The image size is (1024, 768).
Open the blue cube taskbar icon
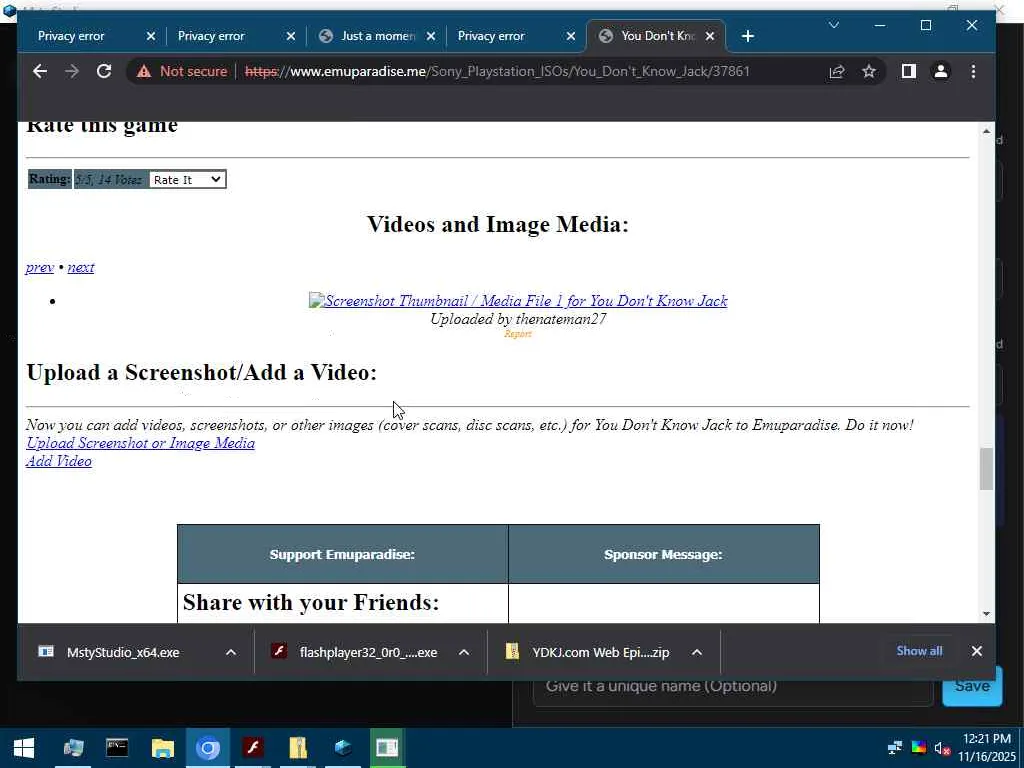[343, 748]
